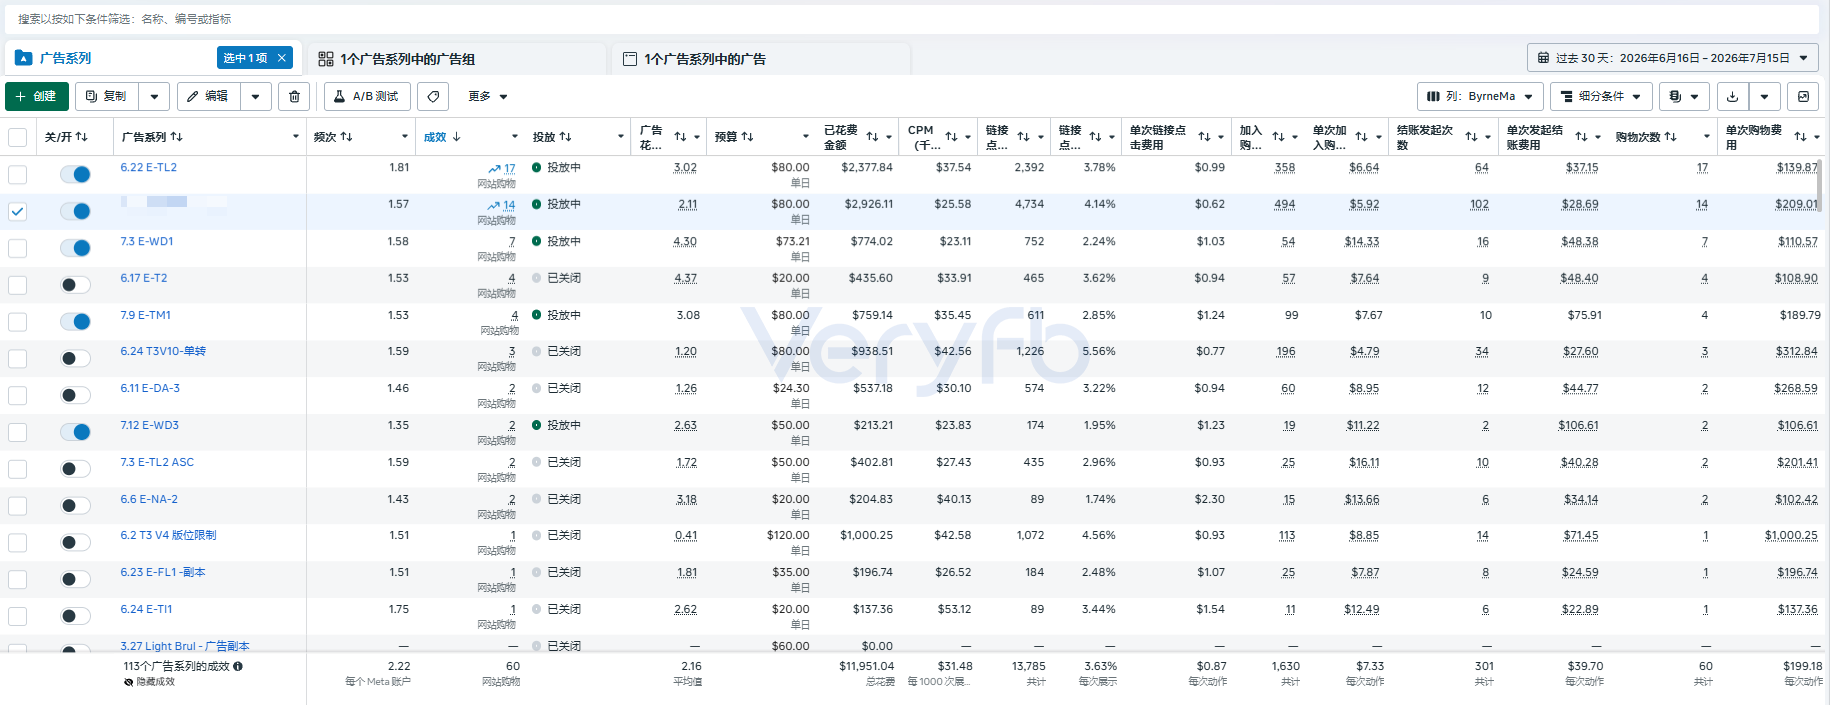Image resolution: width=1830 pixels, height=705 pixels.
Task: Click the A/B 测试 button
Action: [x=367, y=96]
